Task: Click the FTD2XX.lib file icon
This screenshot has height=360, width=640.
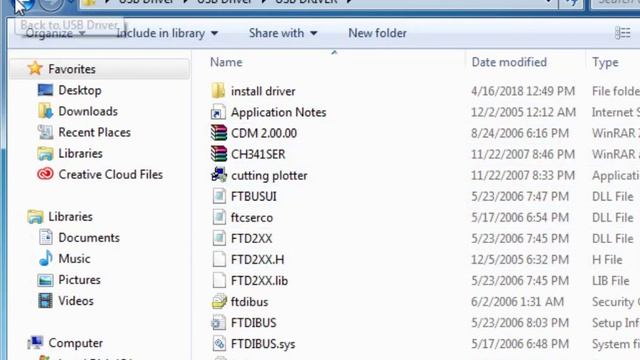Action: pos(219,280)
